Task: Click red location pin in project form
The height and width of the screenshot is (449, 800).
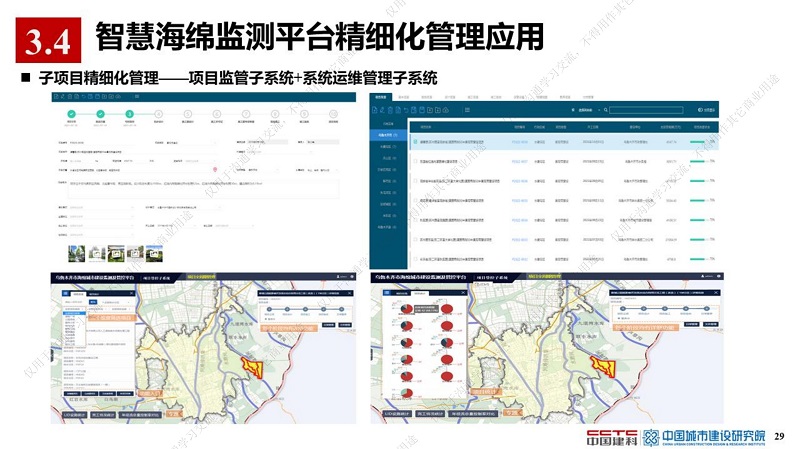Action: tap(215, 169)
